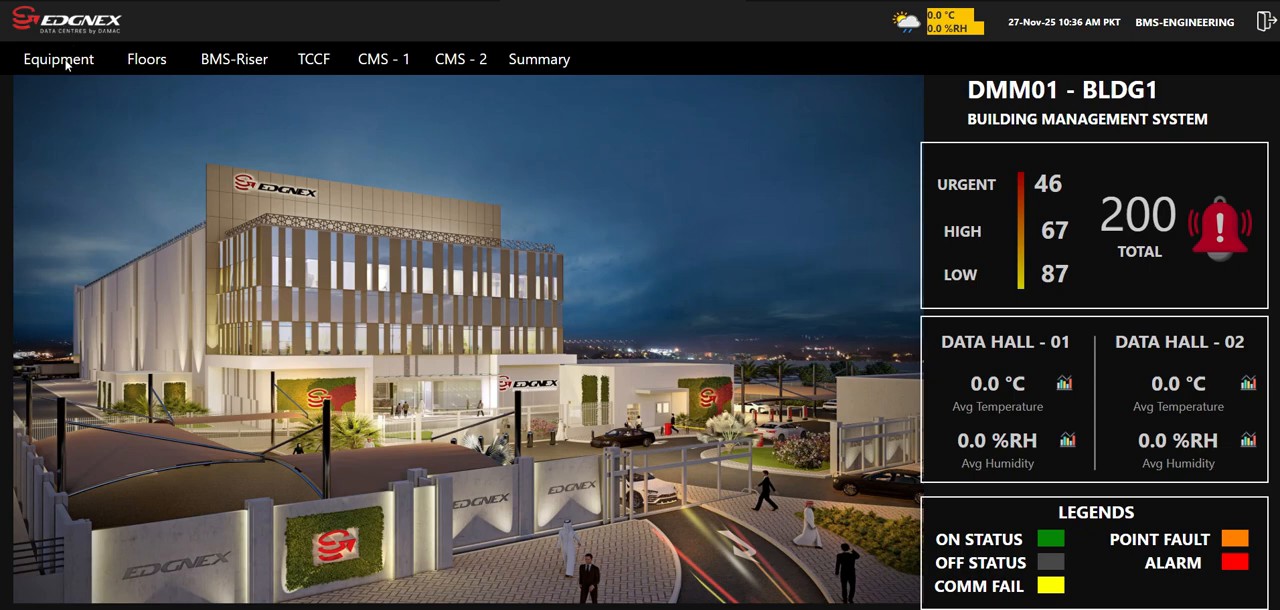Select the TCCF menu item
The width and height of the screenshot is (1280, 610).
[314, 59]
